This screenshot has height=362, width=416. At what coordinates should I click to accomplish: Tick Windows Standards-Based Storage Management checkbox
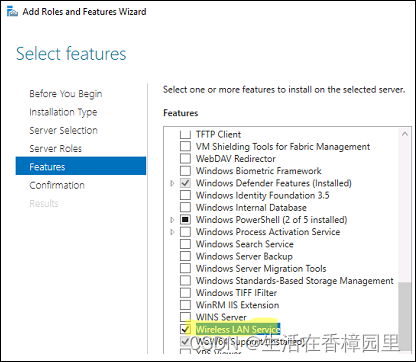point(185,280)
